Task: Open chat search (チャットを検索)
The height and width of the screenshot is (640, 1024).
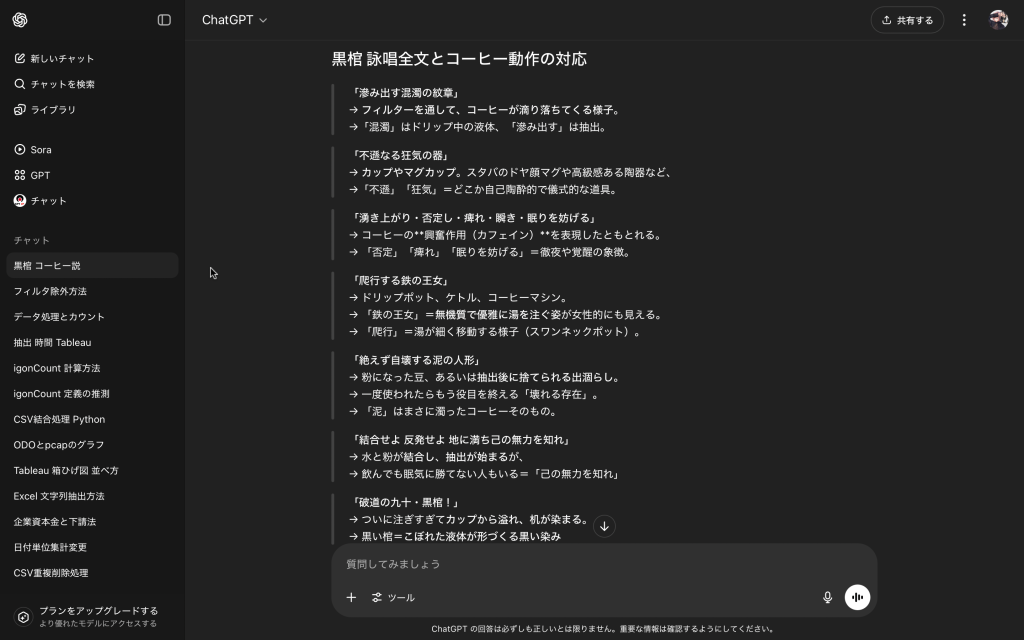Action: click(x=62, y=84)
